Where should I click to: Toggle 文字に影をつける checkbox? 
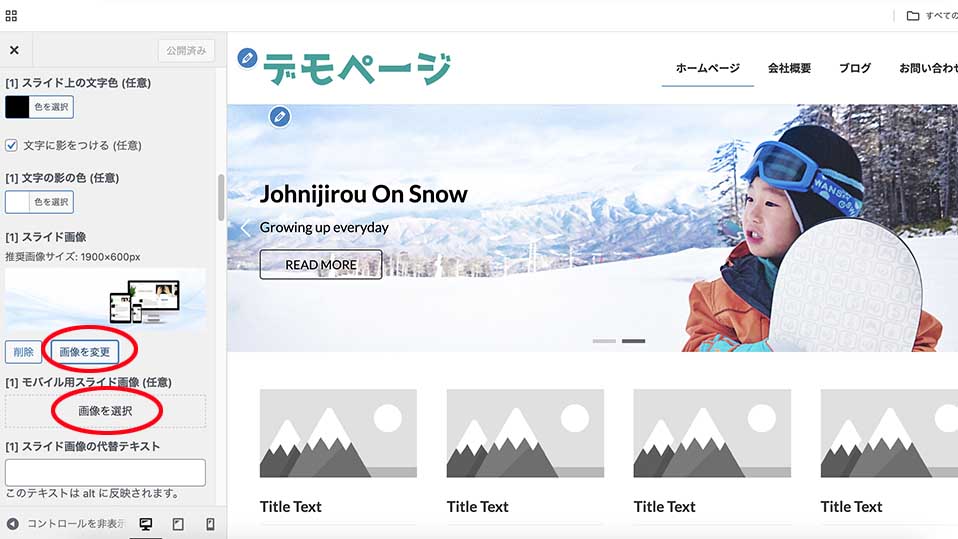(x=11, y=145)
